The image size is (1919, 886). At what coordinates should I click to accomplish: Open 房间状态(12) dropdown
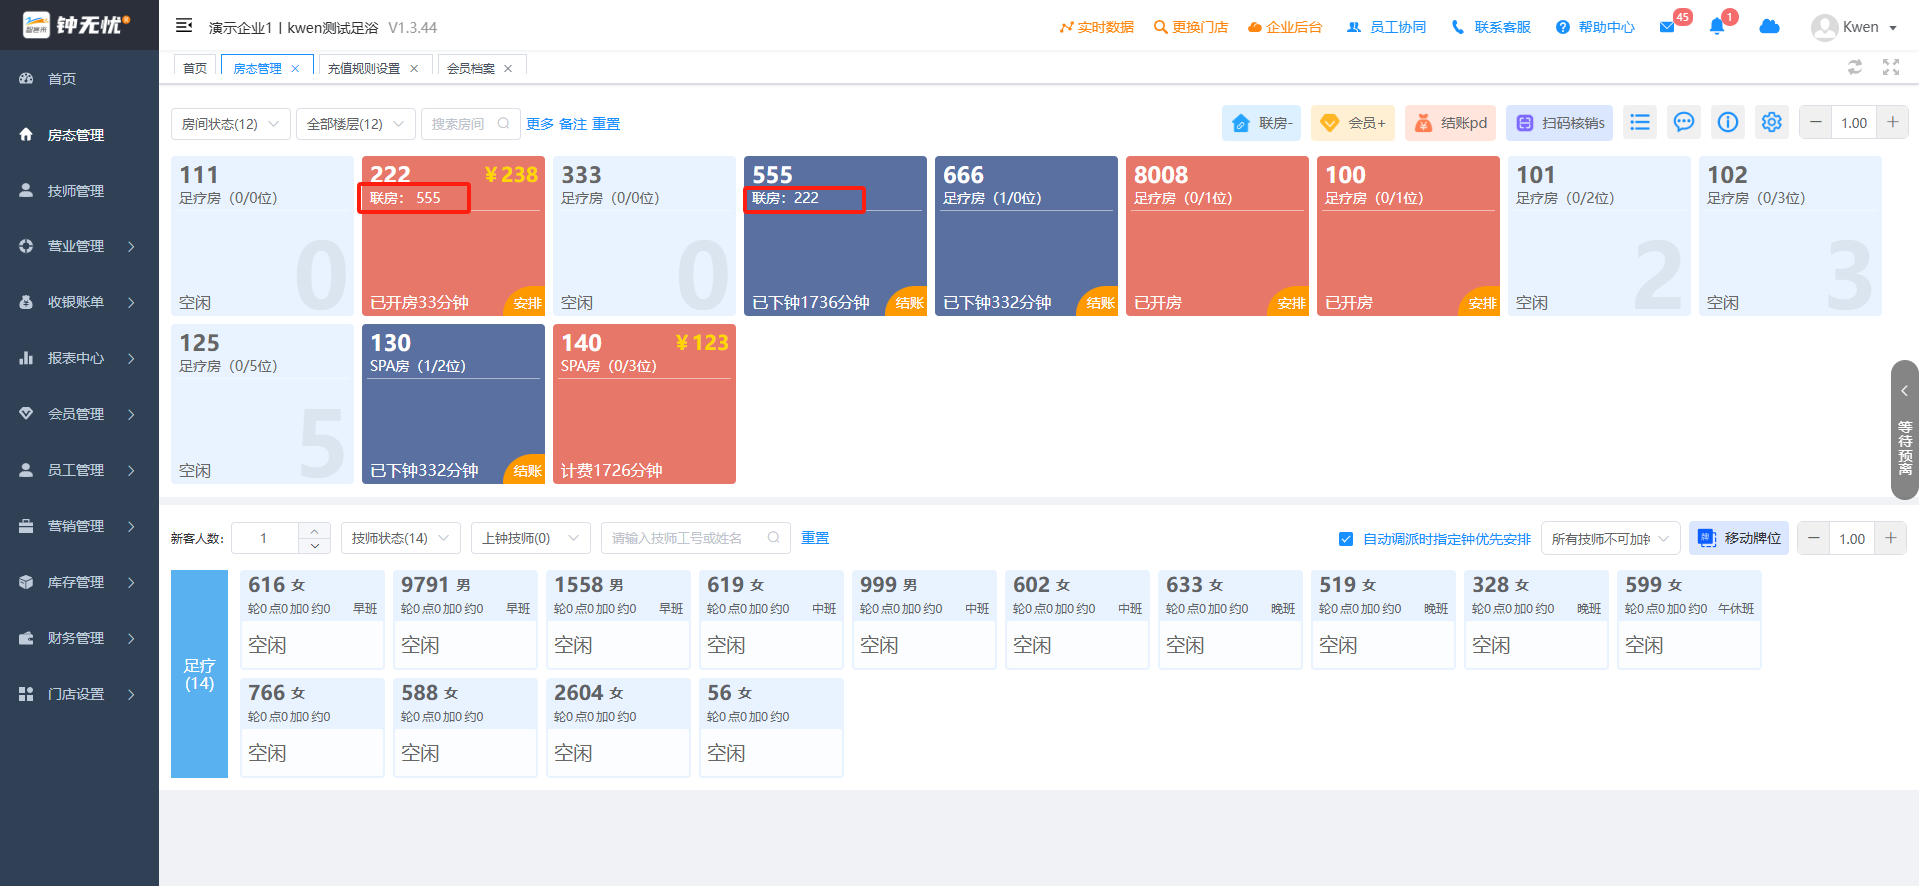231,124
